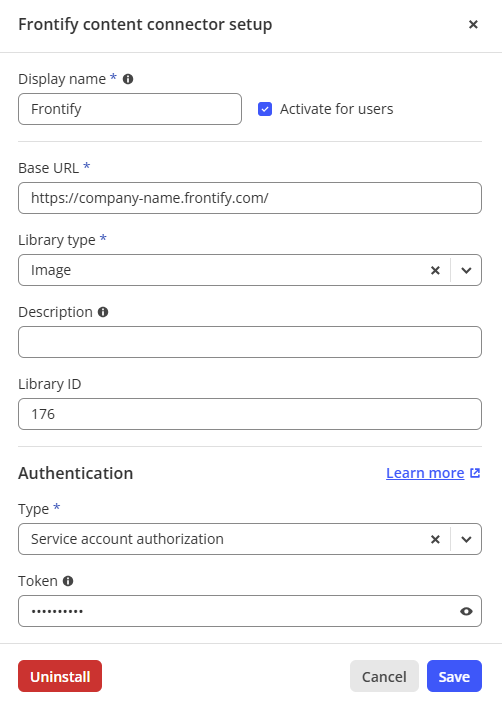Clear the Library type selection
The width and height of the screenshot is (502, 703).
(435, 270)
